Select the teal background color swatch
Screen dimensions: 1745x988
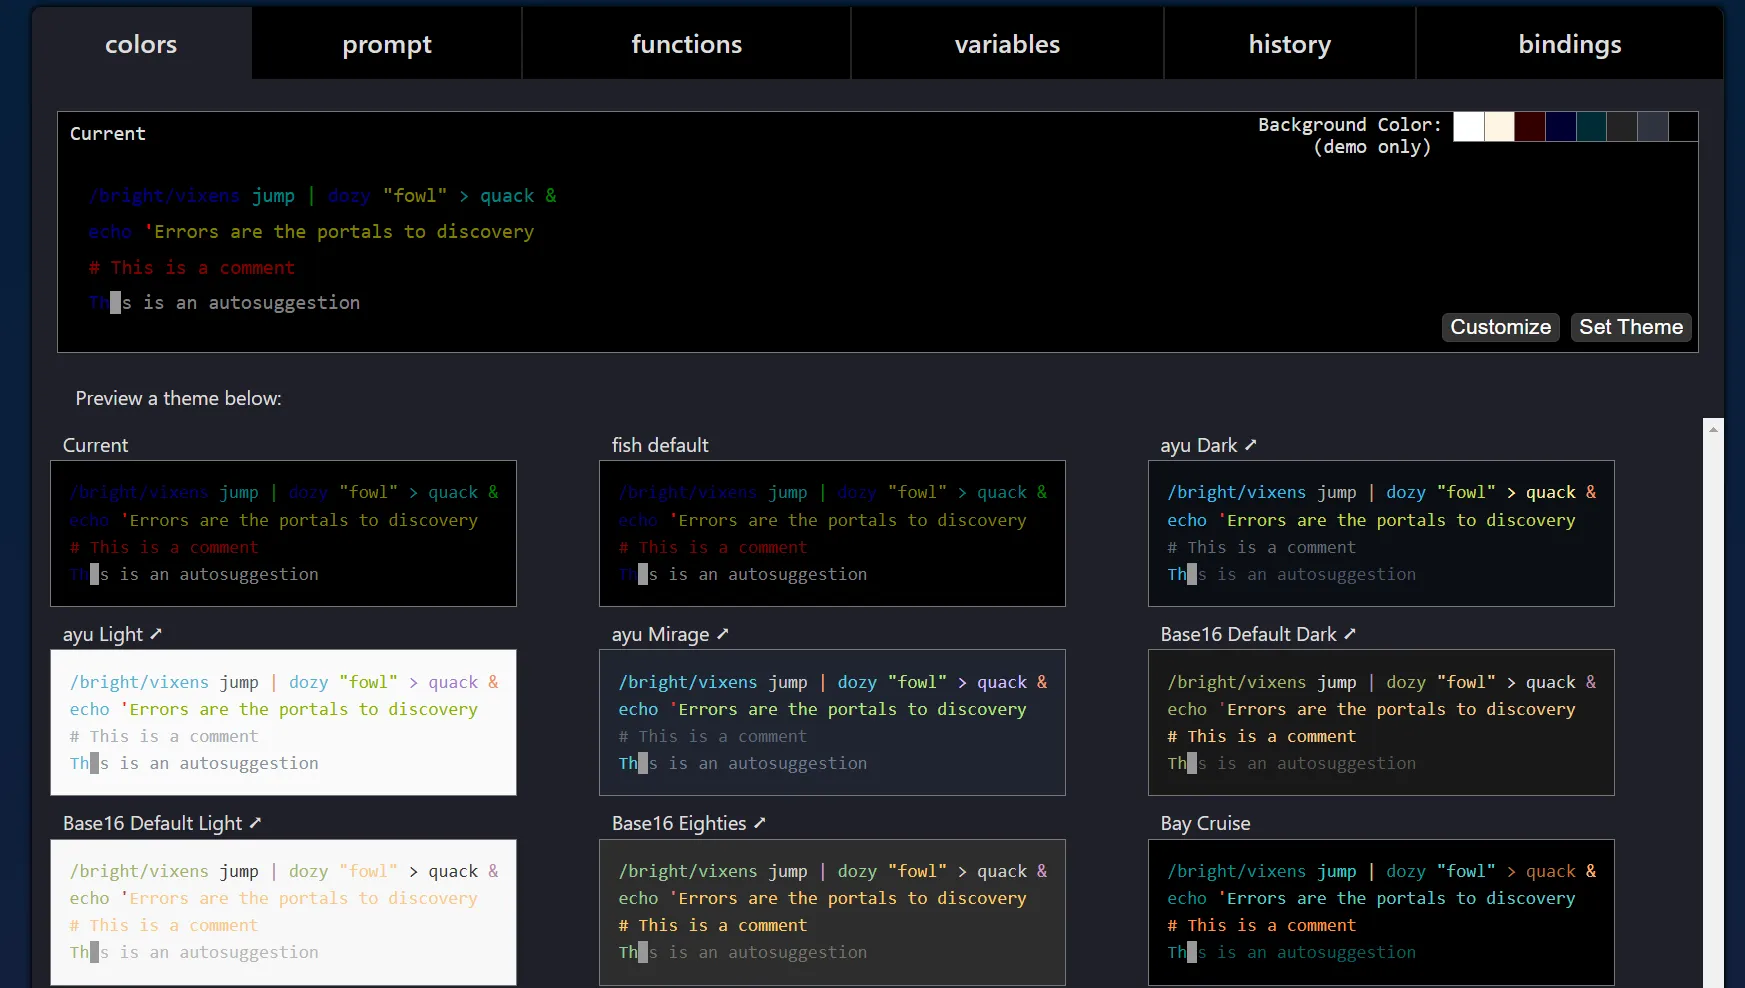(x=1590, y=126)
